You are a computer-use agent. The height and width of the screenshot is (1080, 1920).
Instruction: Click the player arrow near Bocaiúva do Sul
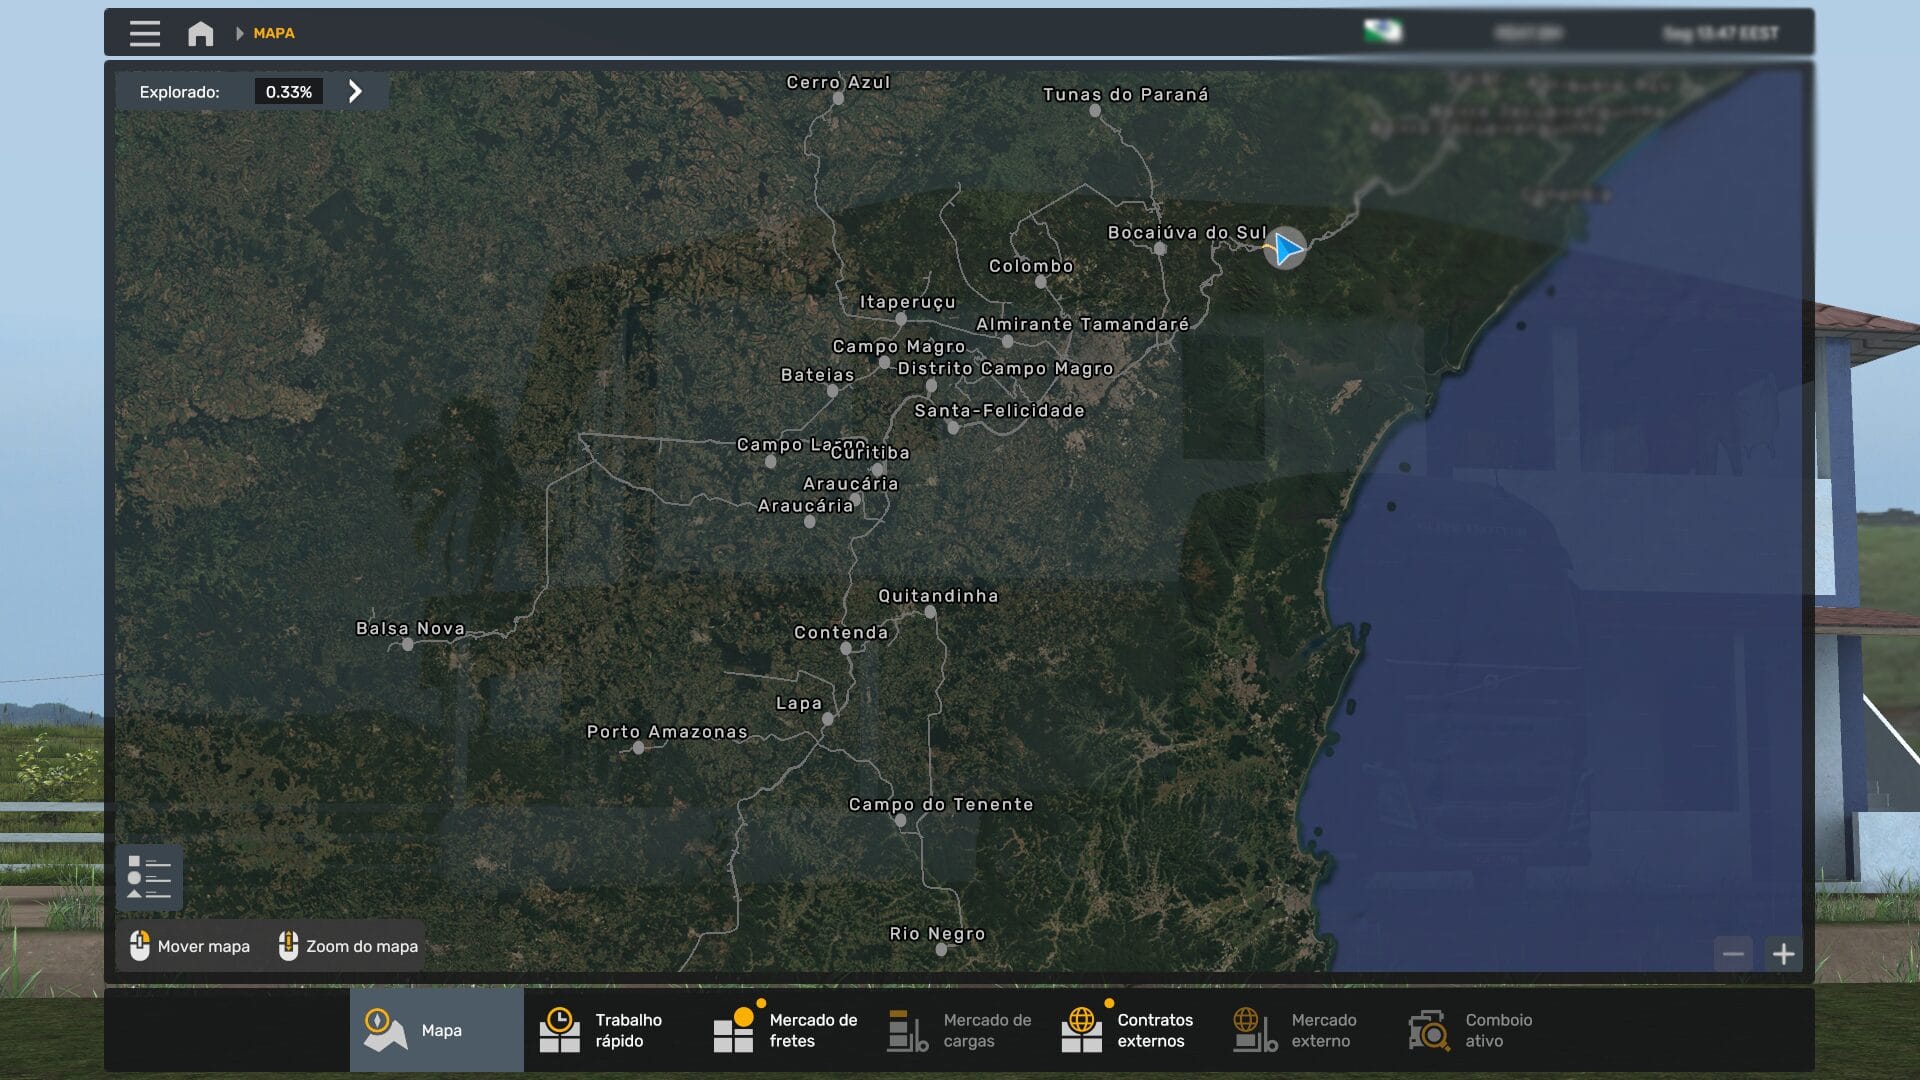(1286, 248)
